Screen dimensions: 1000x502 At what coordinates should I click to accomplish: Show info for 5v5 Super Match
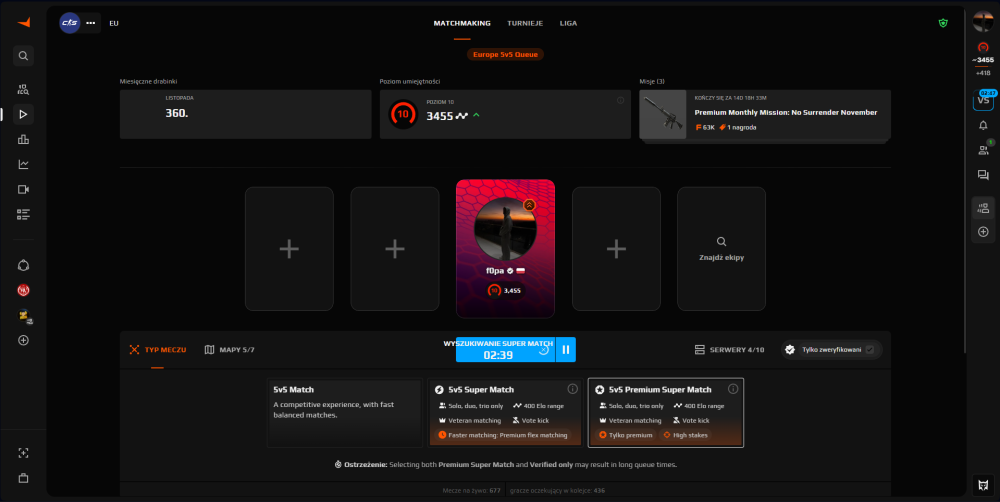(573, 389)
